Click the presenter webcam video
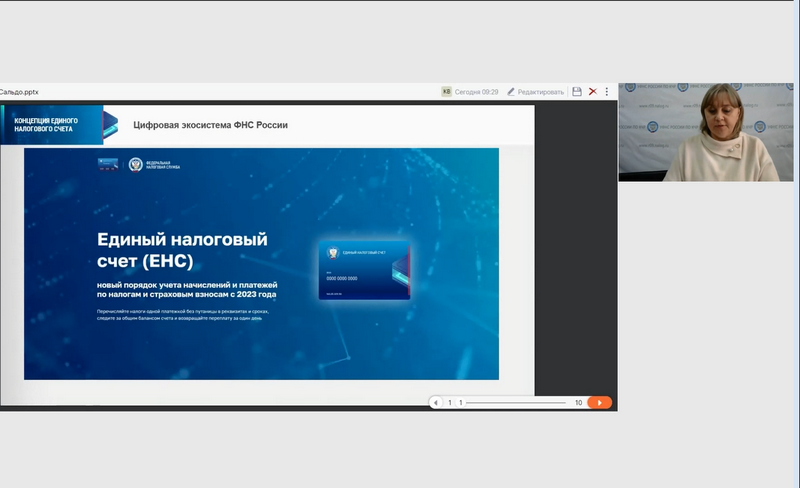800x488 pixels. [706, 132]
